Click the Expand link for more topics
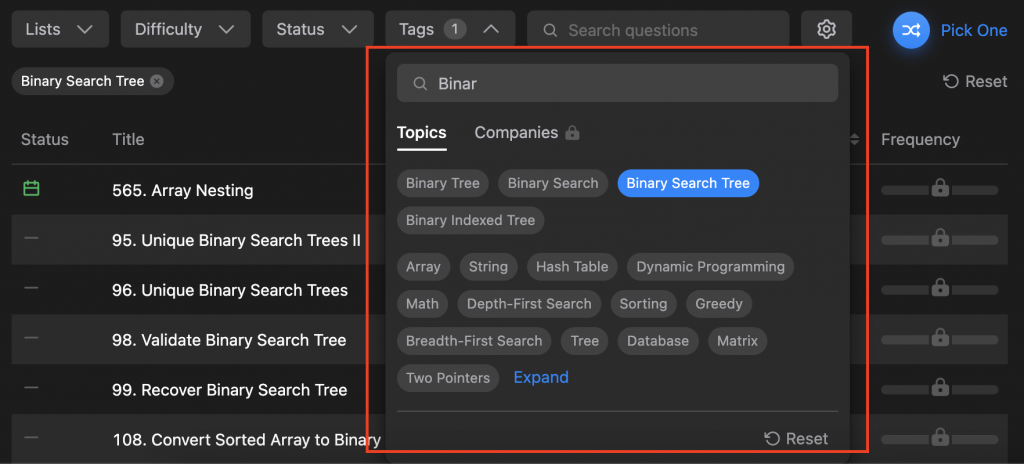Screen dimensions: 1024x464 541,377
